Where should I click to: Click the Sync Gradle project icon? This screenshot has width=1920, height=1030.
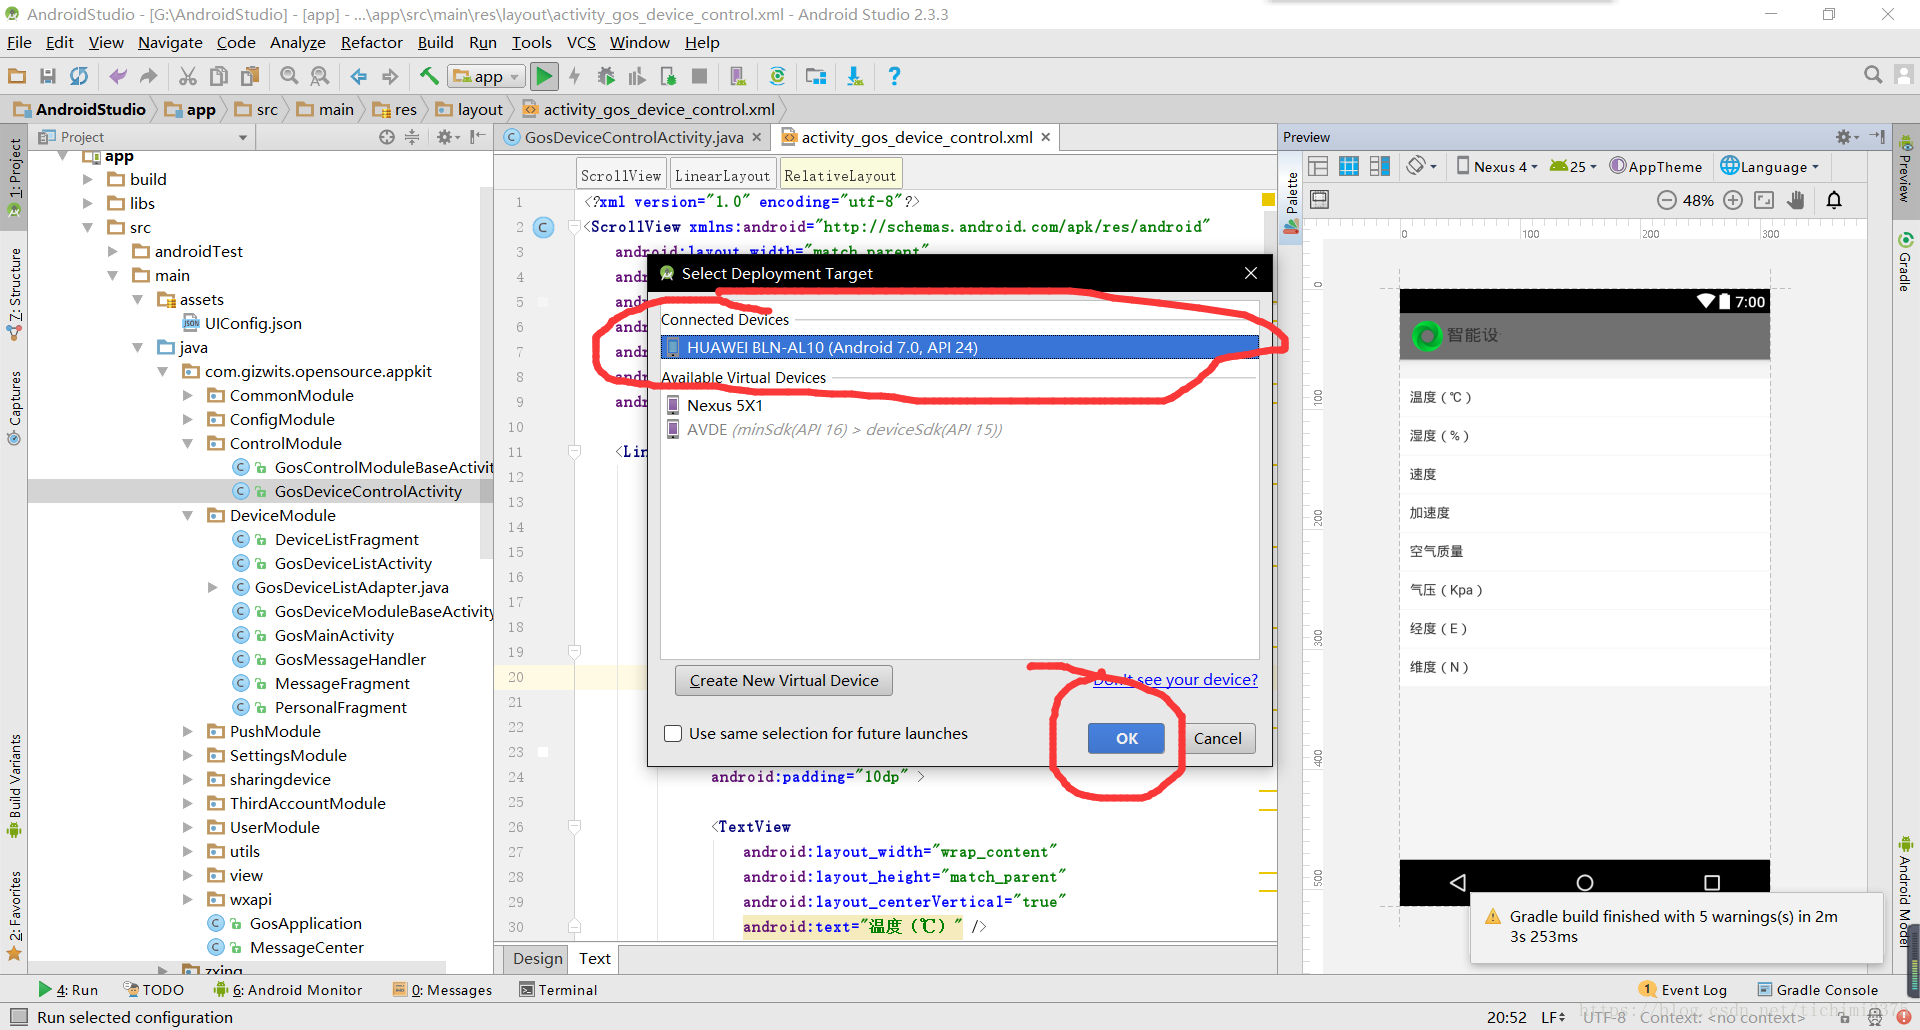[777, 76]
